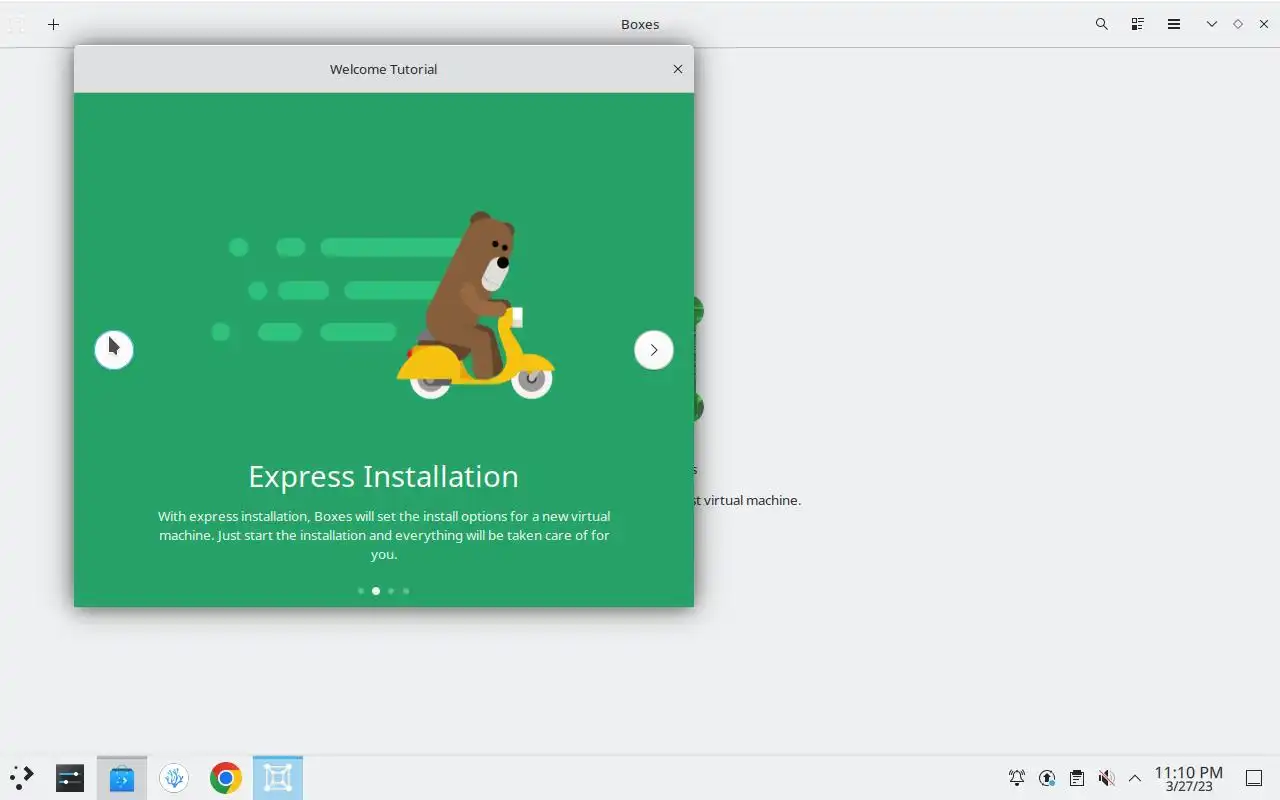Open Discover software center in taskbar
The image size is (1280, 800).
coord(122,777)
